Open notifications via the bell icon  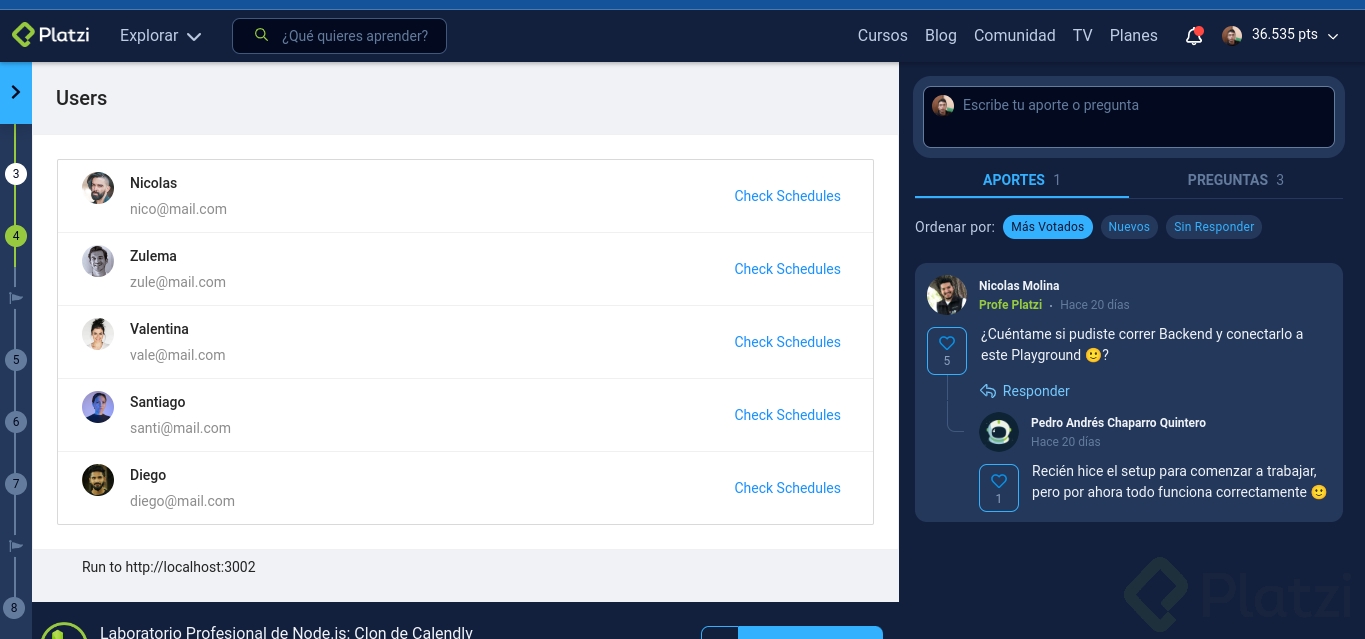[x=1193, y=36]
